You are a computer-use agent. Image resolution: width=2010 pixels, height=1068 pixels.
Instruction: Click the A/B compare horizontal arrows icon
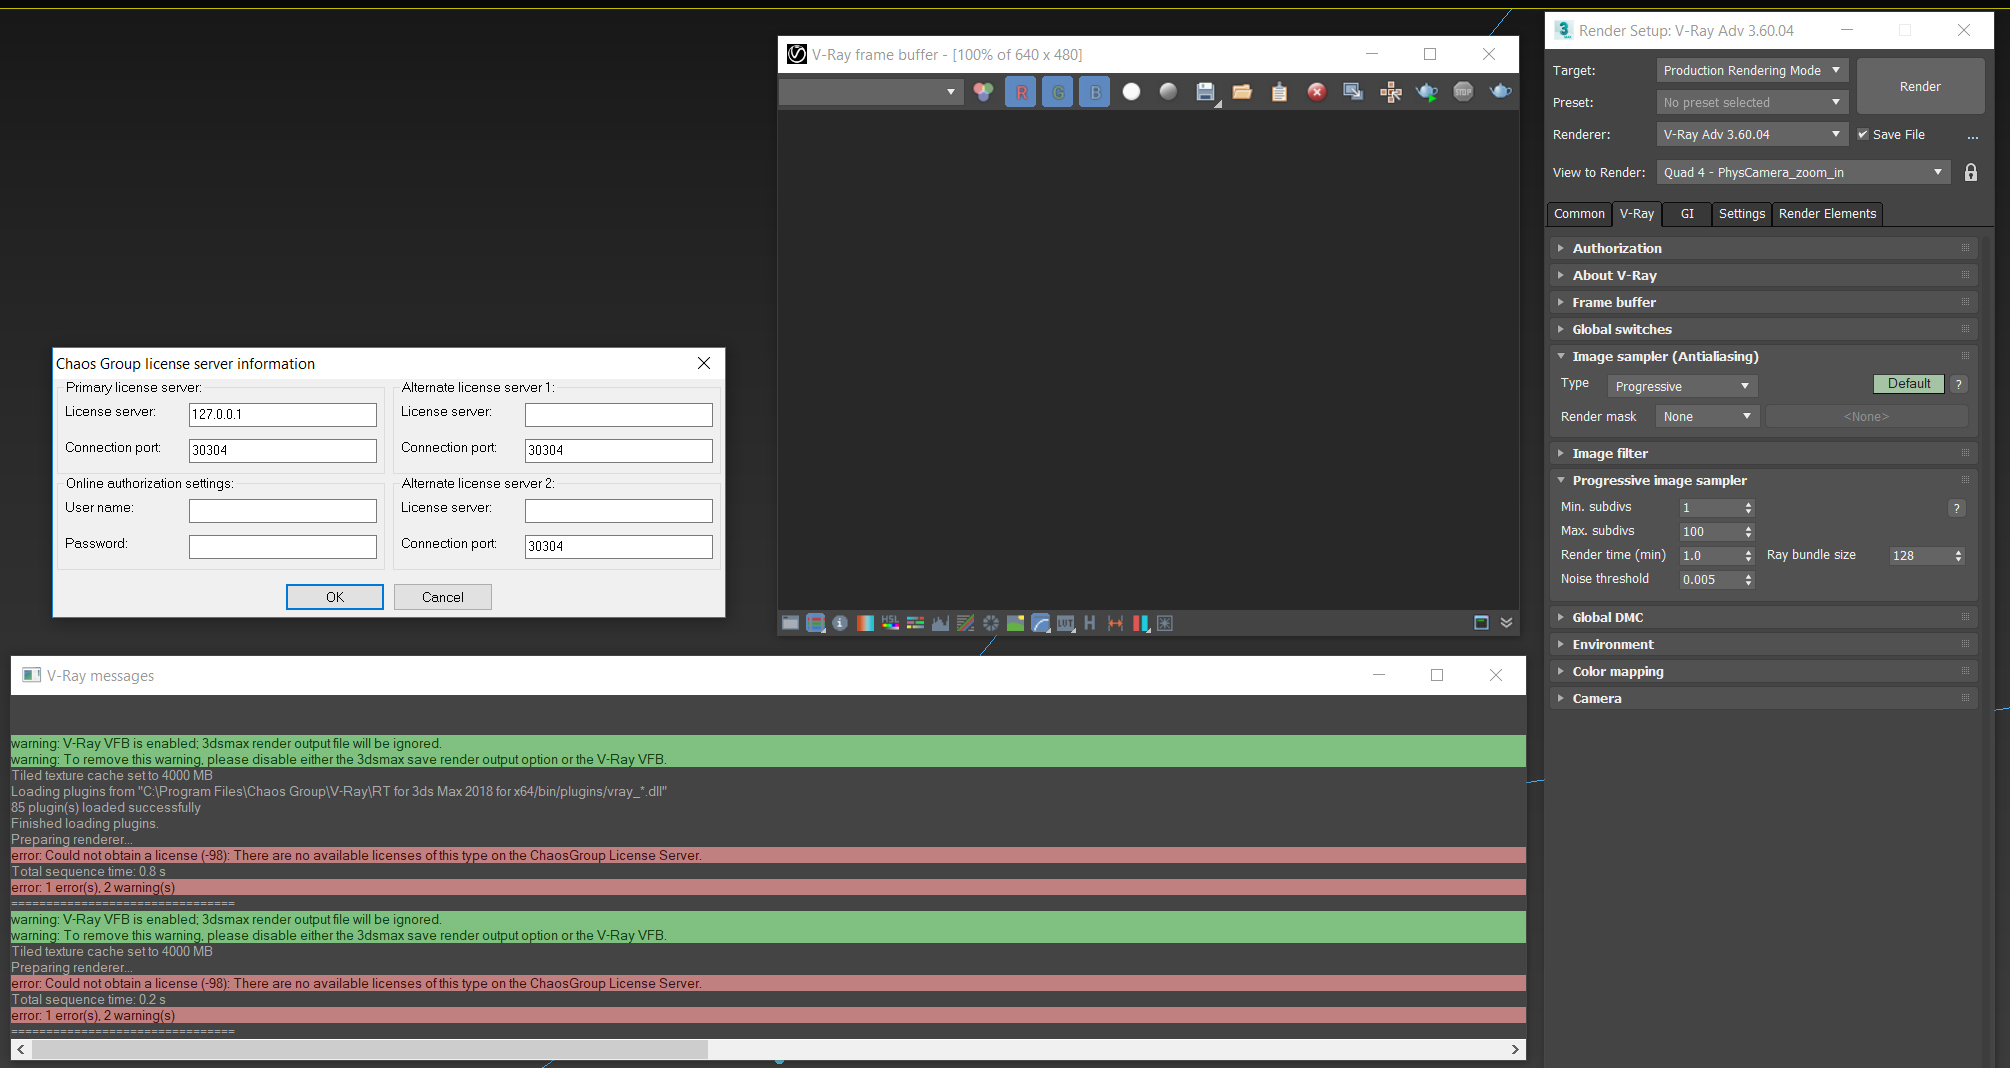[1115, 623]
